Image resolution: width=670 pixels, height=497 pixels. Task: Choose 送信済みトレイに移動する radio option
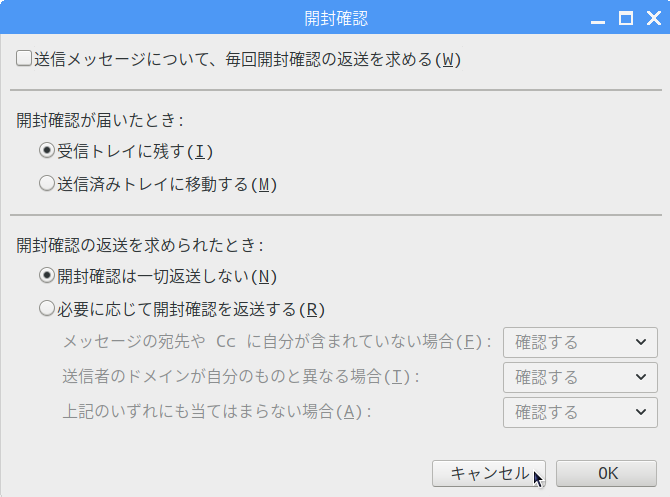click(x=47, y=184)
